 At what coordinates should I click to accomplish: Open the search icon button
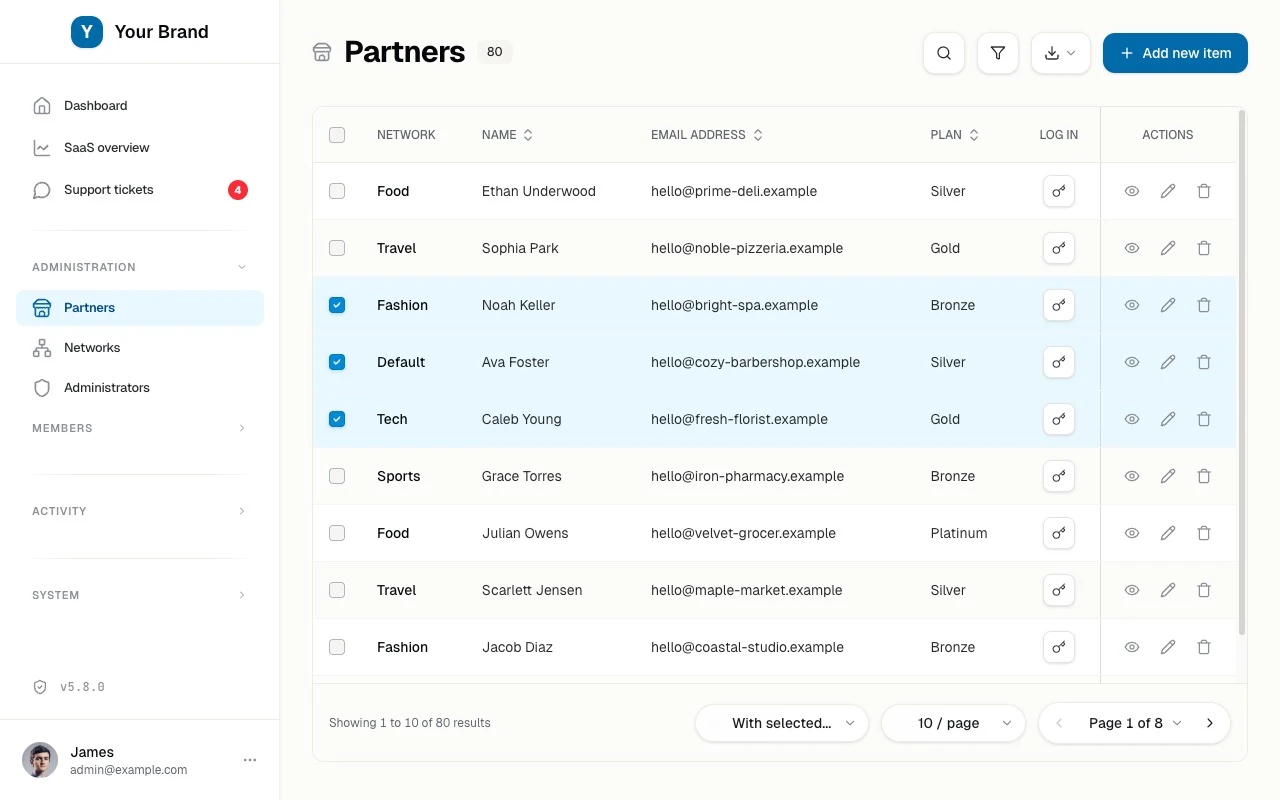pyautogui.click(x=944, y=53)
